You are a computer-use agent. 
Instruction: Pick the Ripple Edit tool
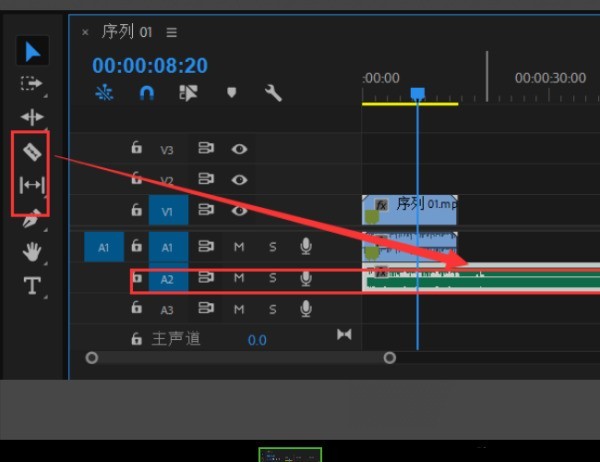[x=32, y=117]
